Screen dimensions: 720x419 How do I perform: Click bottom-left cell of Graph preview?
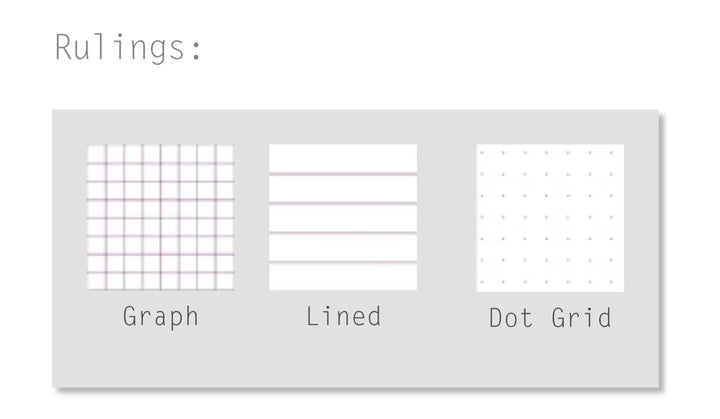click(x=96, y=281)
